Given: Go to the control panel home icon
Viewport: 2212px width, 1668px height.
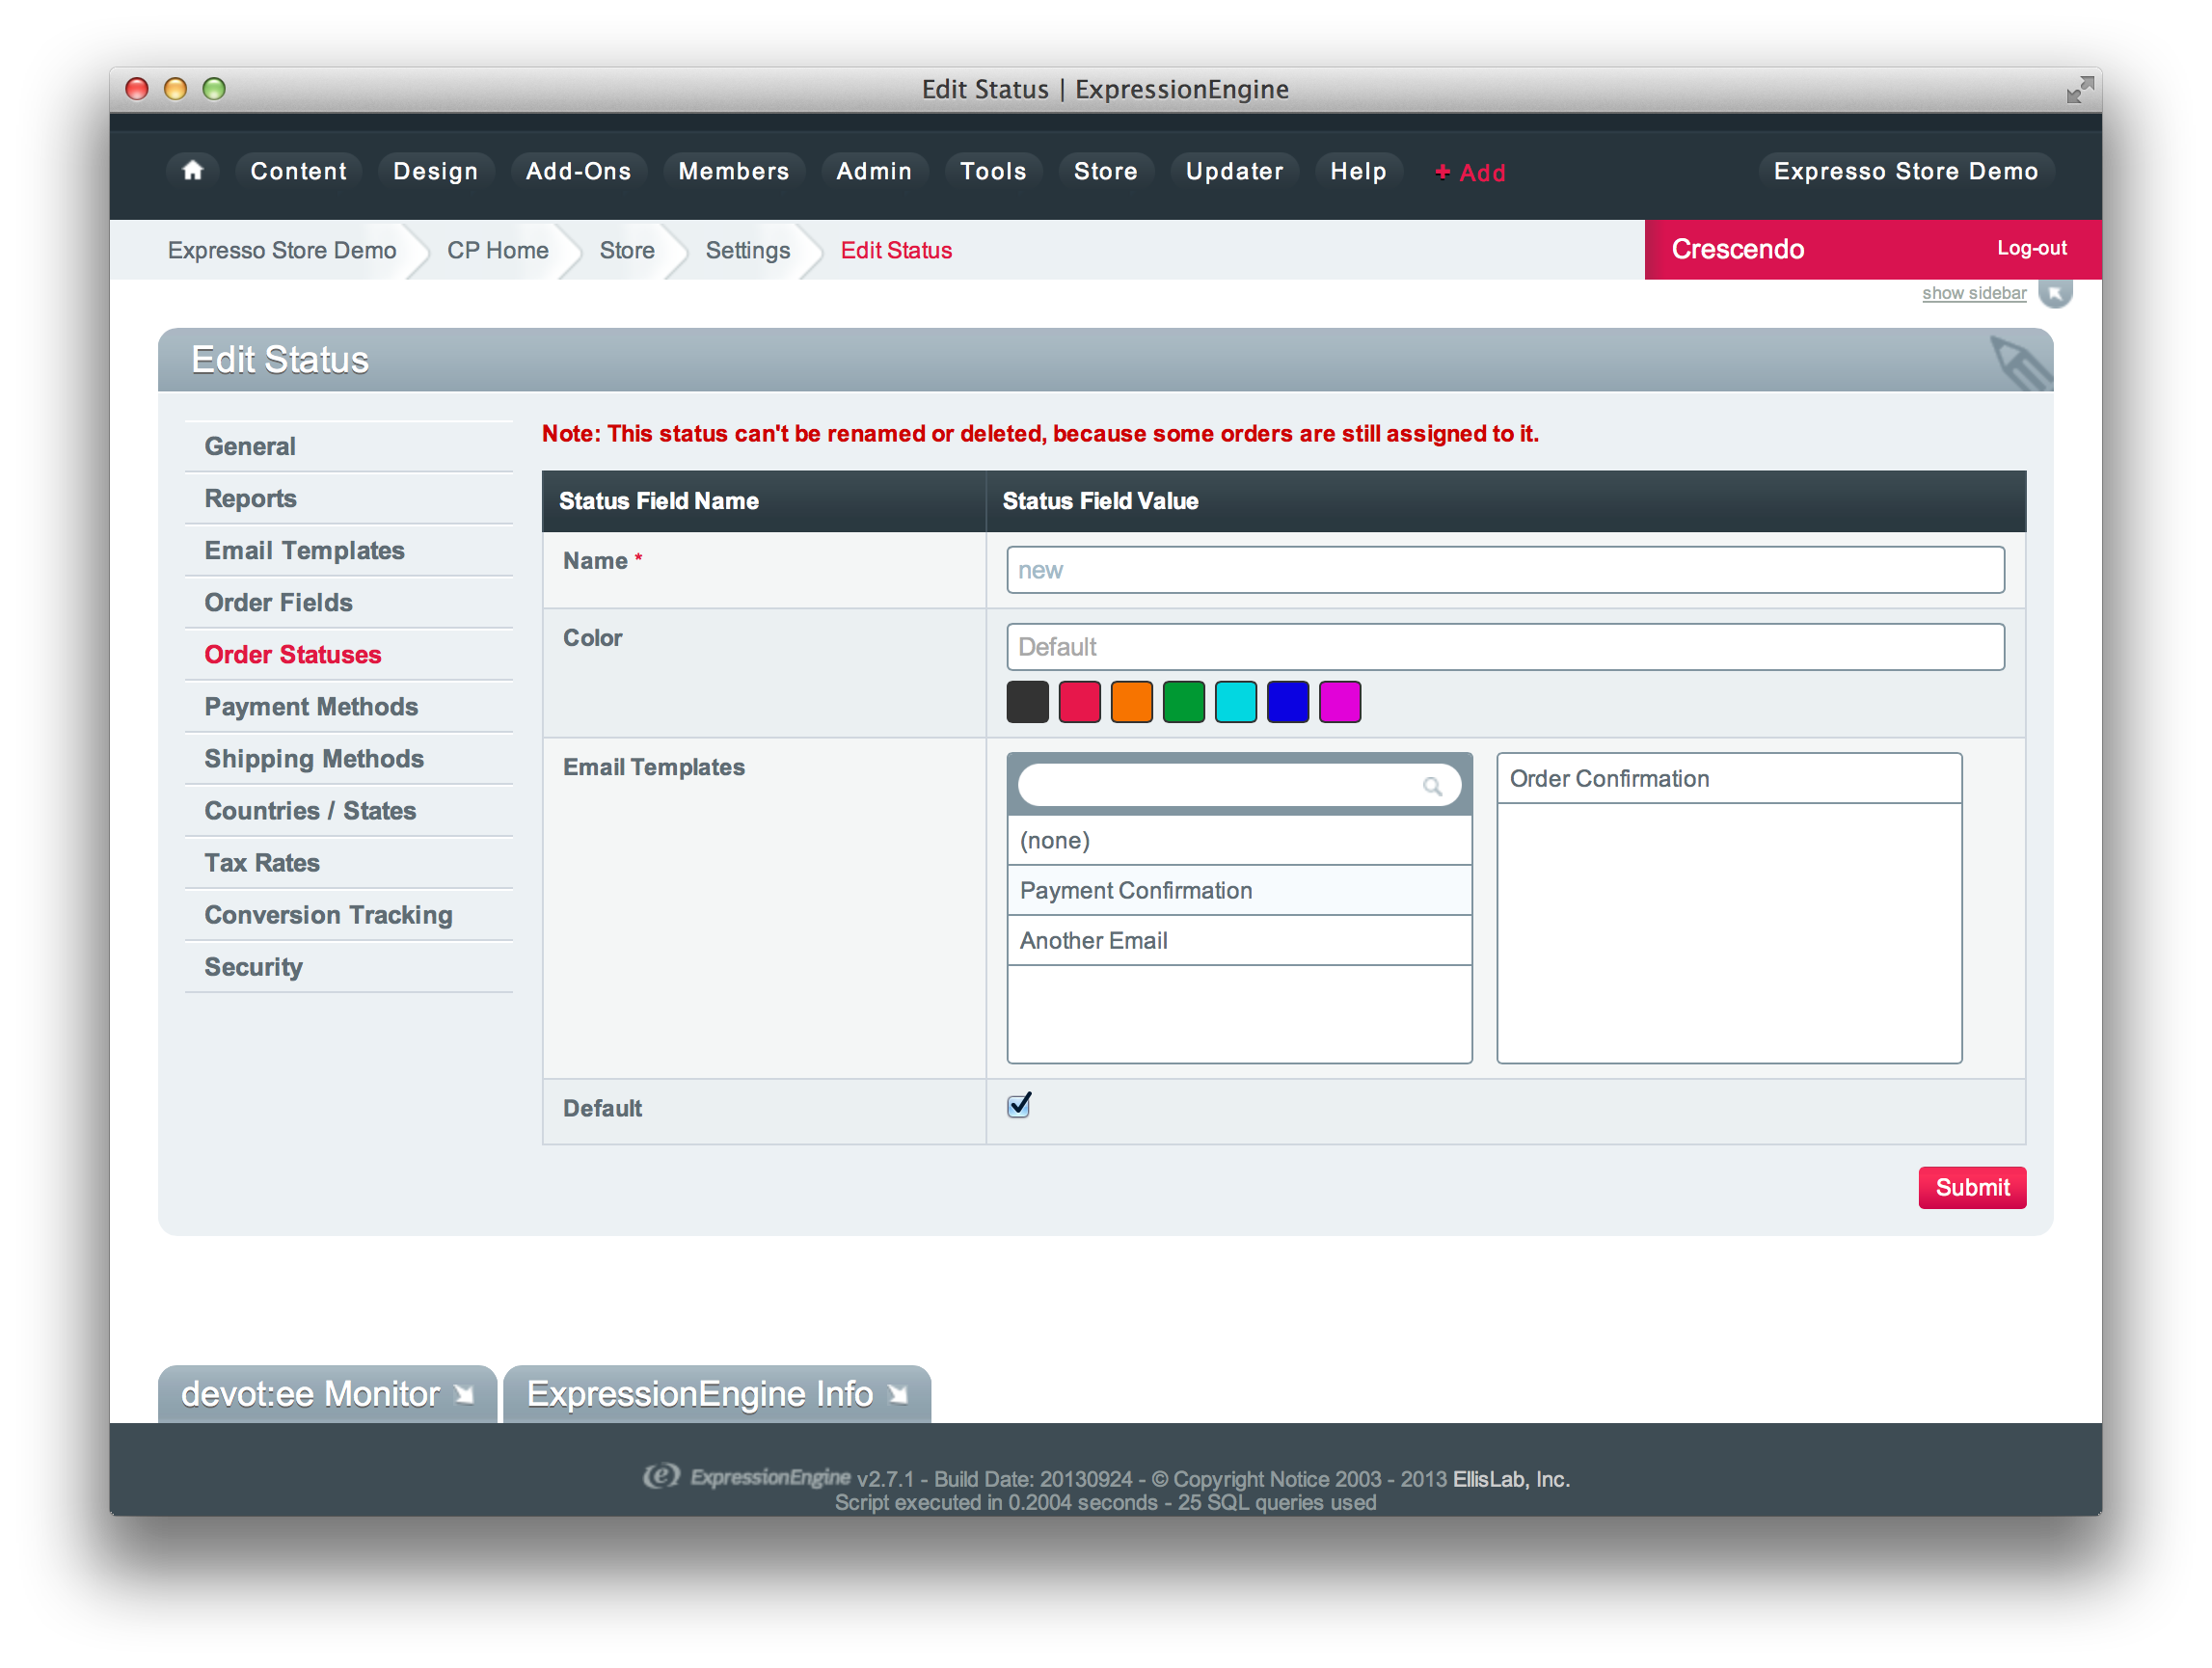Looking at the screenshot, I should coord(193,170).
